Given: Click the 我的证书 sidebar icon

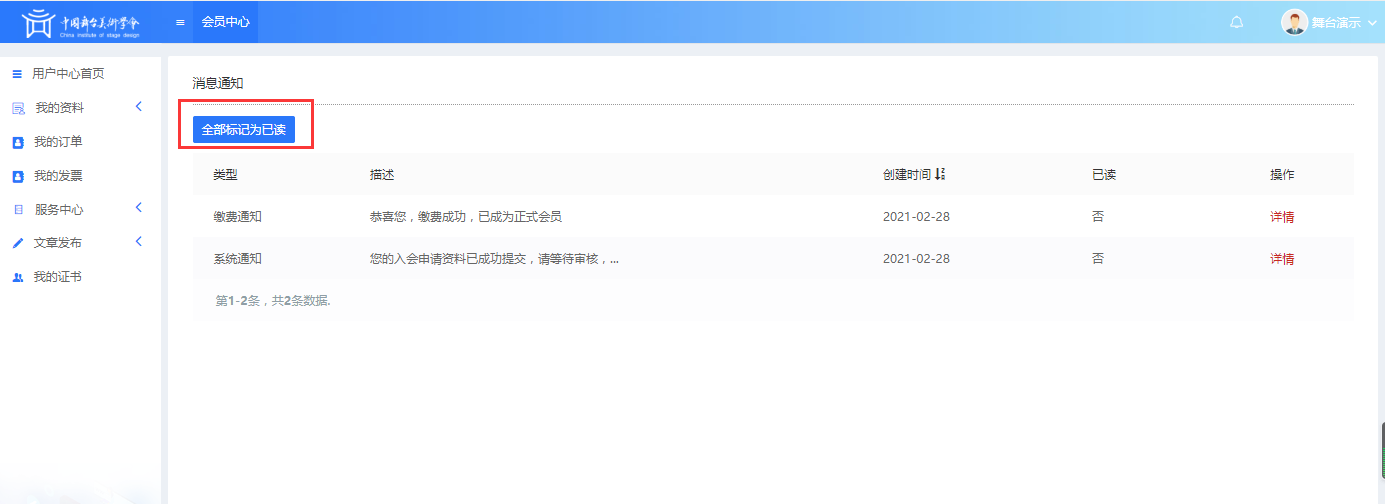Looking at the screenshot, I should [x=18, y=277].
